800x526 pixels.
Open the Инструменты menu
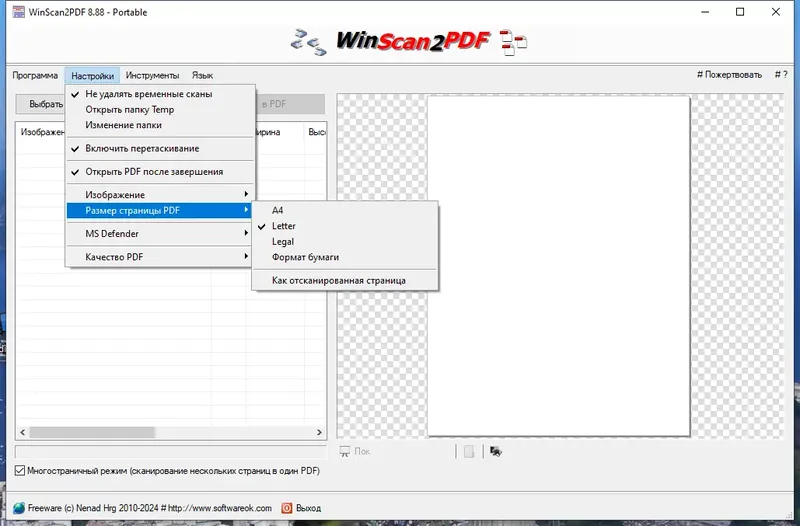point(153,76)
